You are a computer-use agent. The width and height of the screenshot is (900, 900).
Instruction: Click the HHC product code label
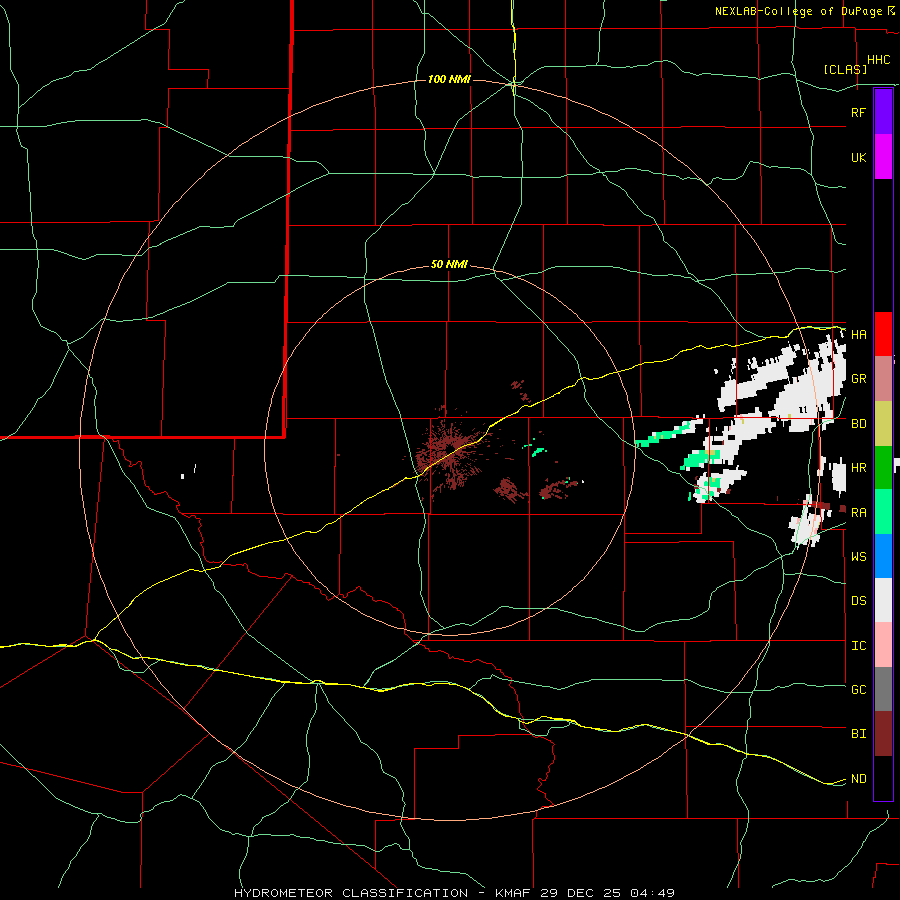(879, 60)
